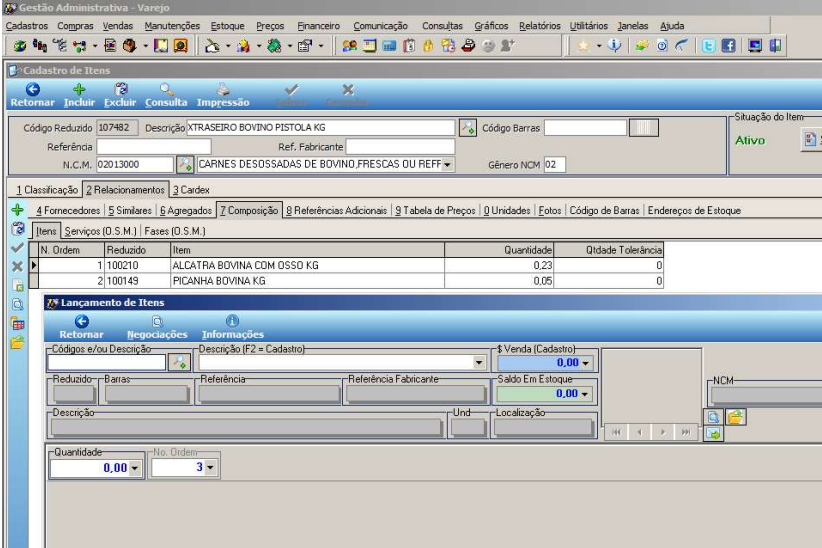This screenshot has height=548, width=822.
Task: Switch to the 1 Classificação tab
Action: [x=47, y=190]
